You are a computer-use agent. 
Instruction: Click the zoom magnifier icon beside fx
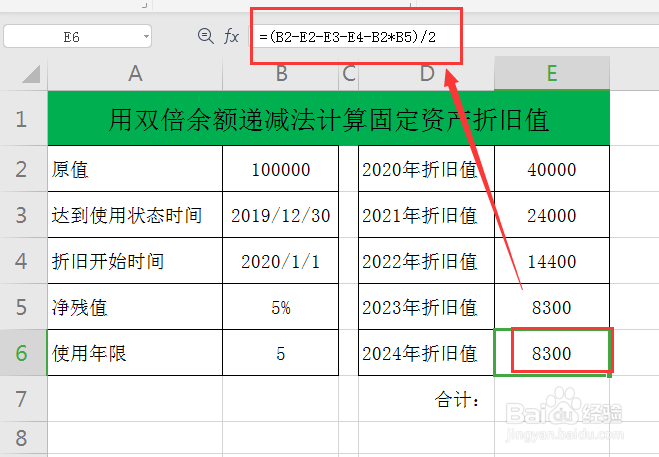pos(206,36)
